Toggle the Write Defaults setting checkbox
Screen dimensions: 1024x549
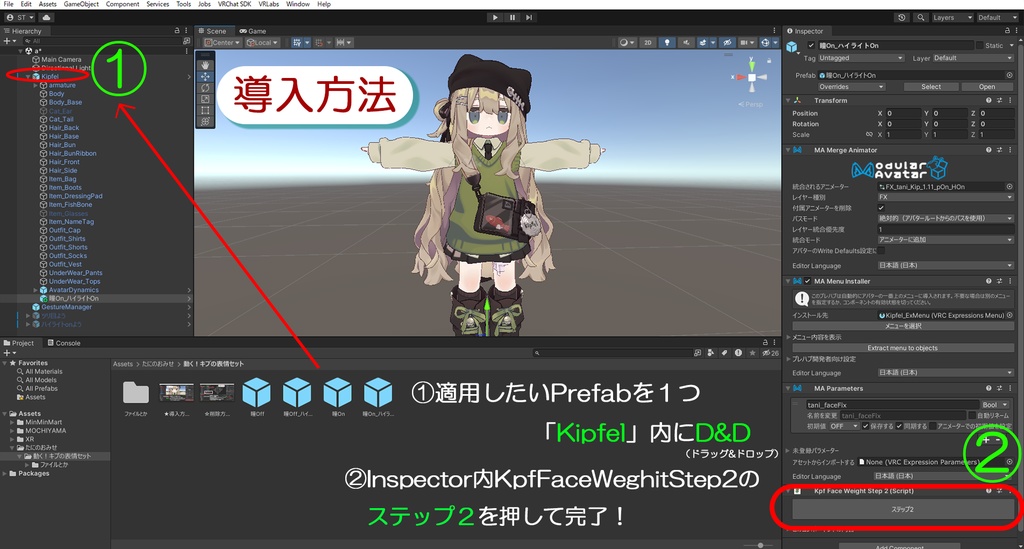pos(881,251)
